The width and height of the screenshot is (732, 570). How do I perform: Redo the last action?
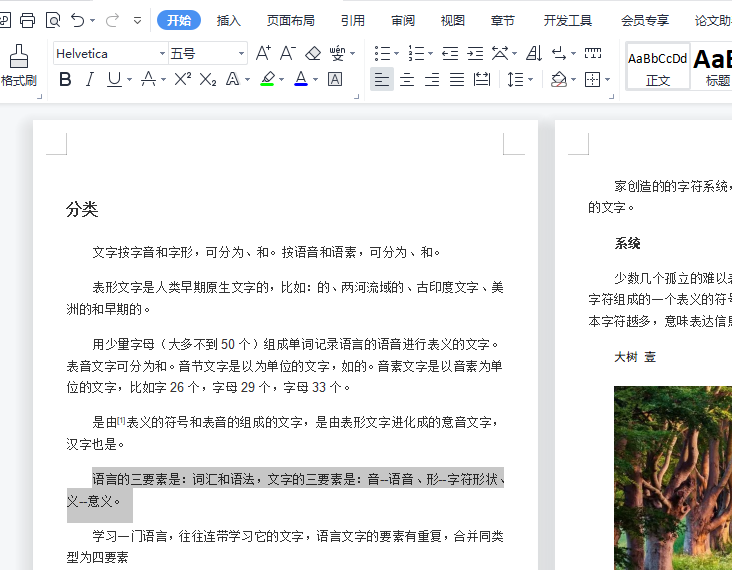(x=112, y=21)
